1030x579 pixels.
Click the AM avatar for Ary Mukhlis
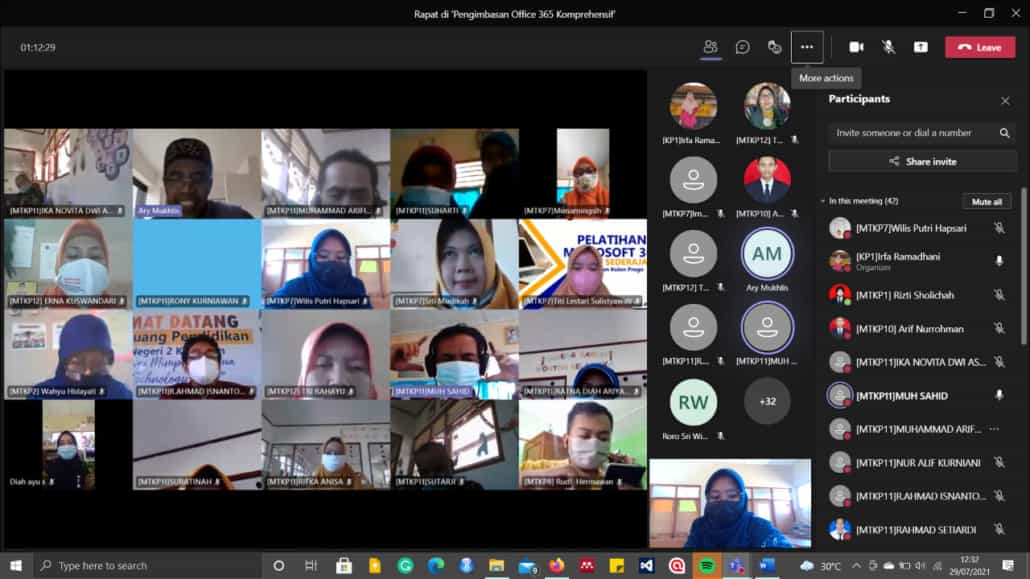click(767, 254)
